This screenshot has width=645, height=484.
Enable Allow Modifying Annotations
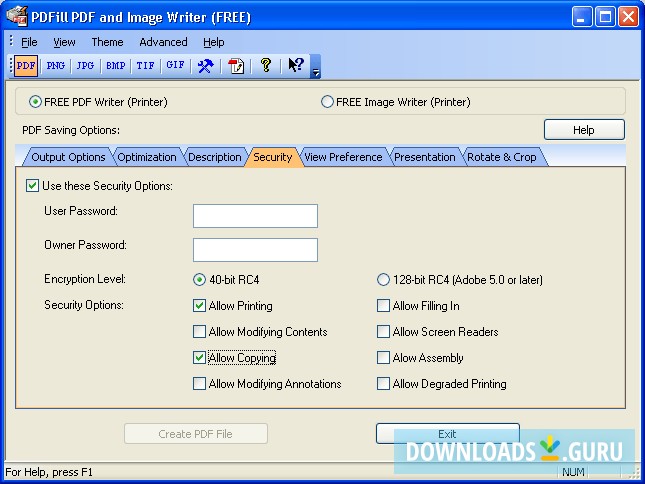(x=200, y=384)
